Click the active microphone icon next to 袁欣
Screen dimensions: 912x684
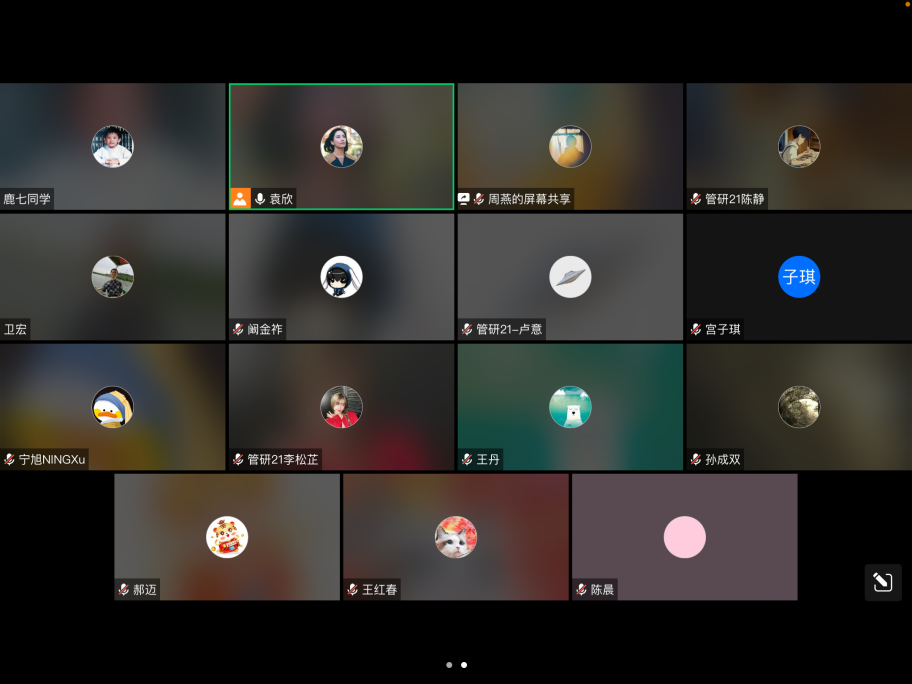pyautogui.click(x=260, y=199)
